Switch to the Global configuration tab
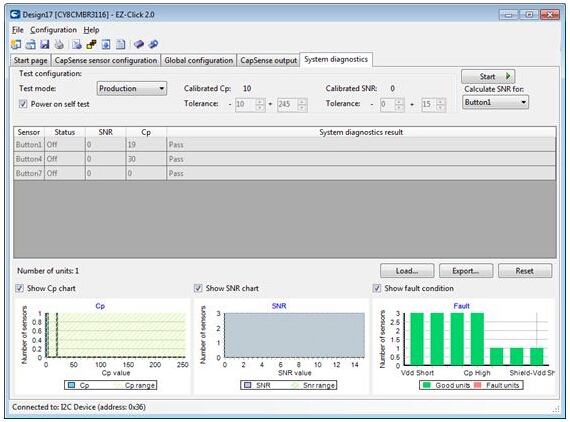This screenshot has height=422, width=570. click(198, 60)
